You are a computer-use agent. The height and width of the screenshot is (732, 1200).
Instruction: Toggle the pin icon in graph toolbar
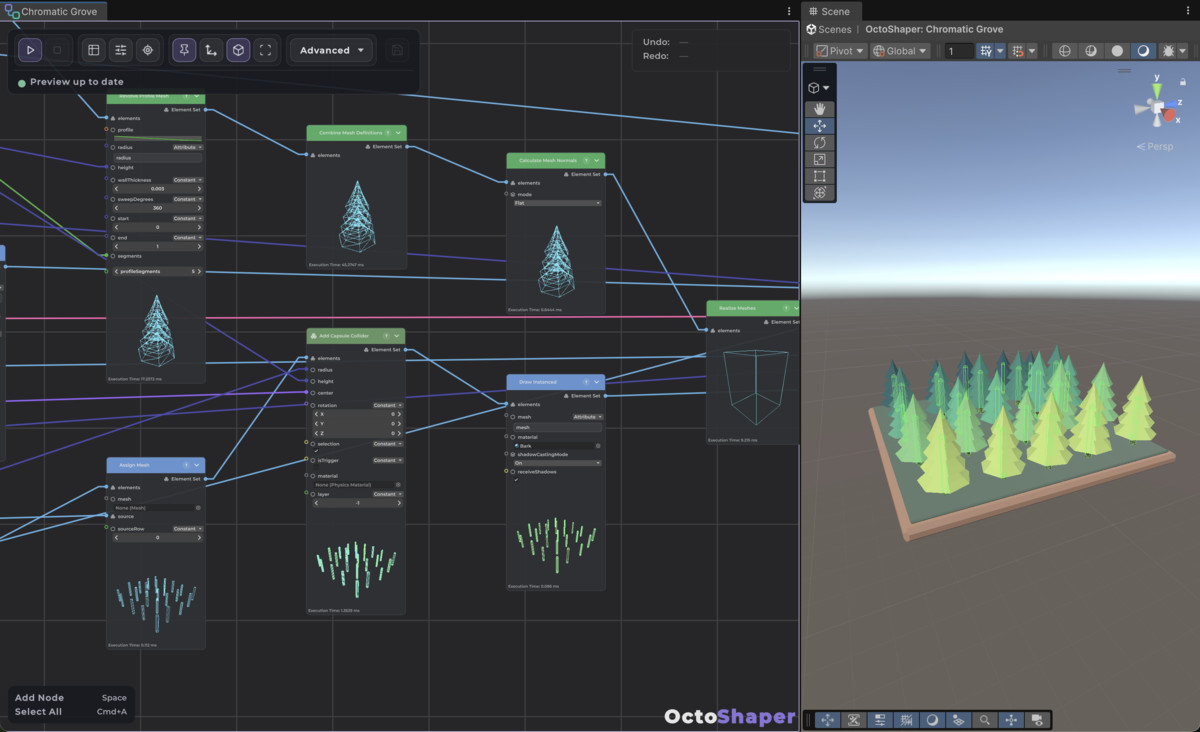point(184,50)
